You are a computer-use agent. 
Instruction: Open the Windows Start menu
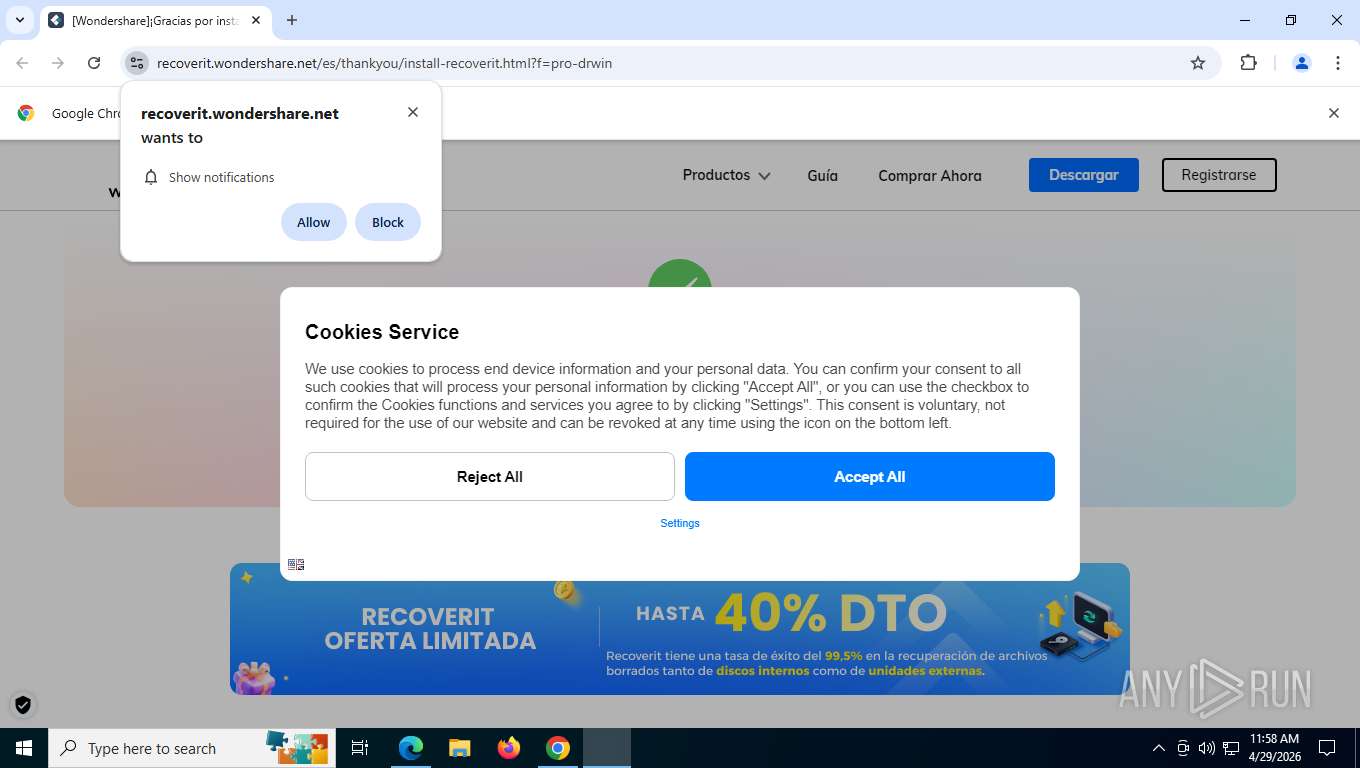coord(24,748)
